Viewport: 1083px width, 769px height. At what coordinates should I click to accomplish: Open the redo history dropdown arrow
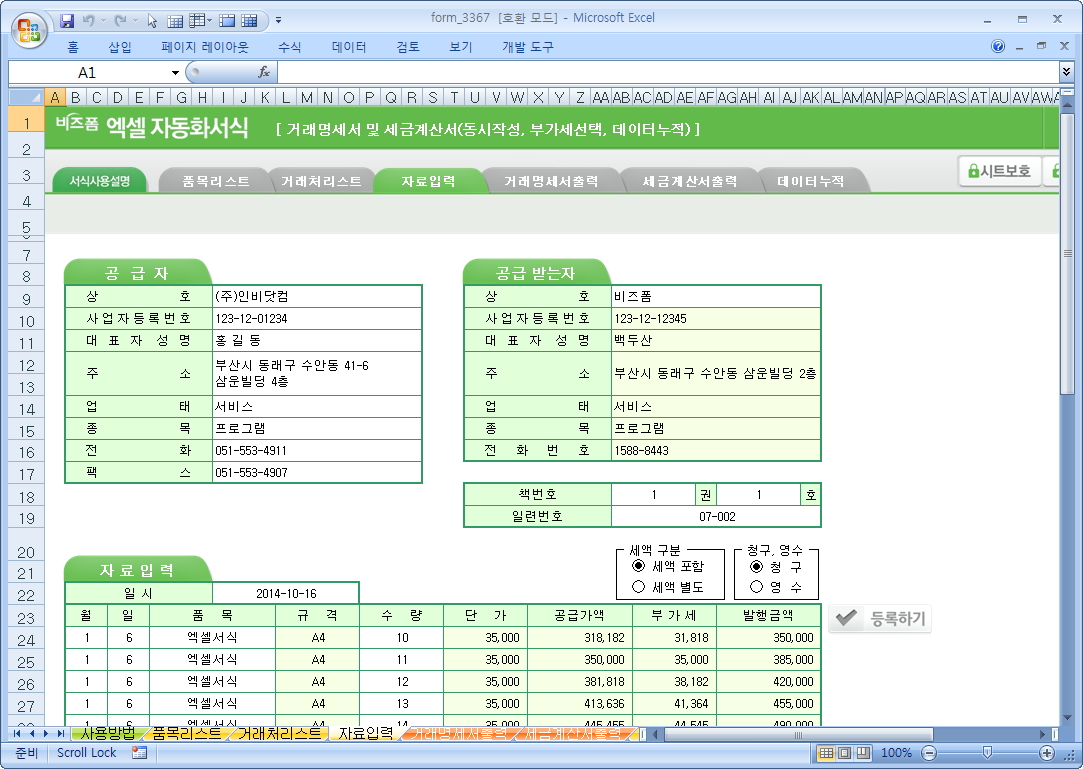pyautogui.click(x=135, y=21)
